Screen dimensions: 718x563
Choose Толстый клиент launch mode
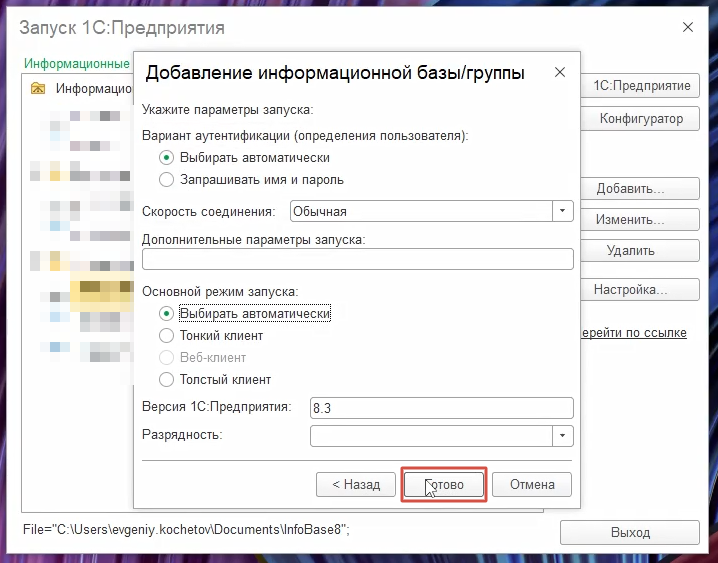167,380
